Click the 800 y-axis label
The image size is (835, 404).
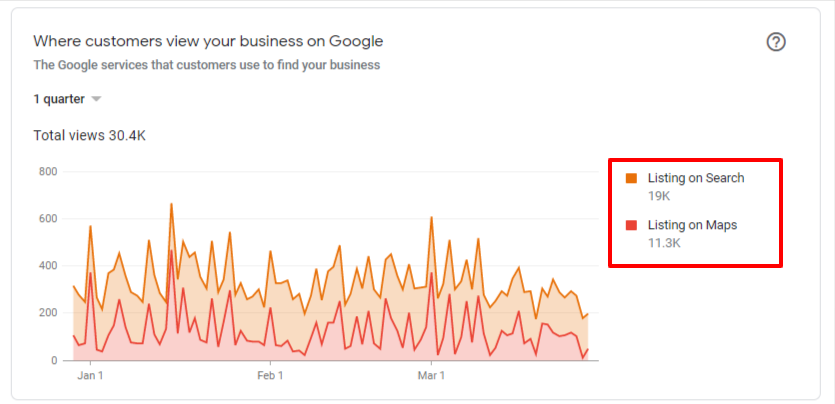(47, 171)
